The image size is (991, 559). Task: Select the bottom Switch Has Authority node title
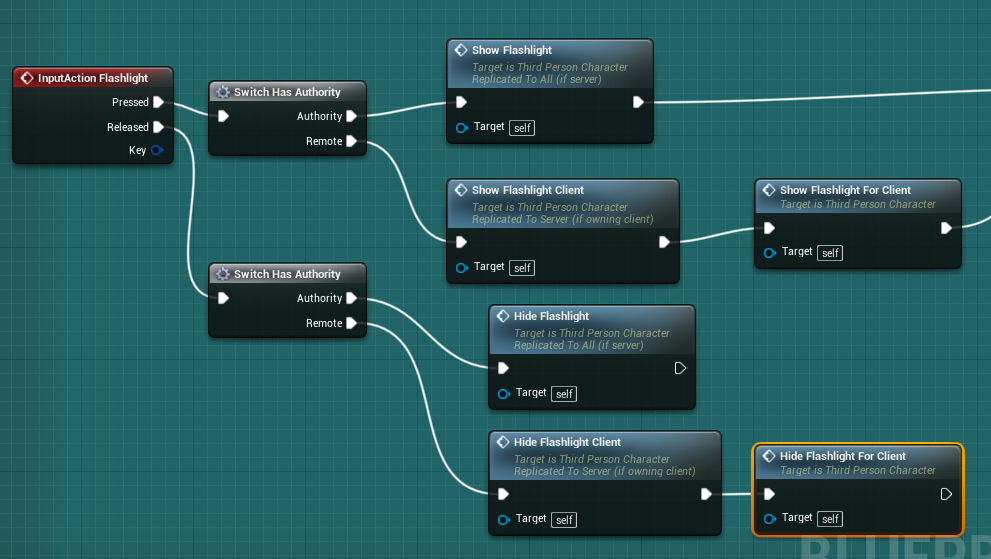click(x=287, y=274)
